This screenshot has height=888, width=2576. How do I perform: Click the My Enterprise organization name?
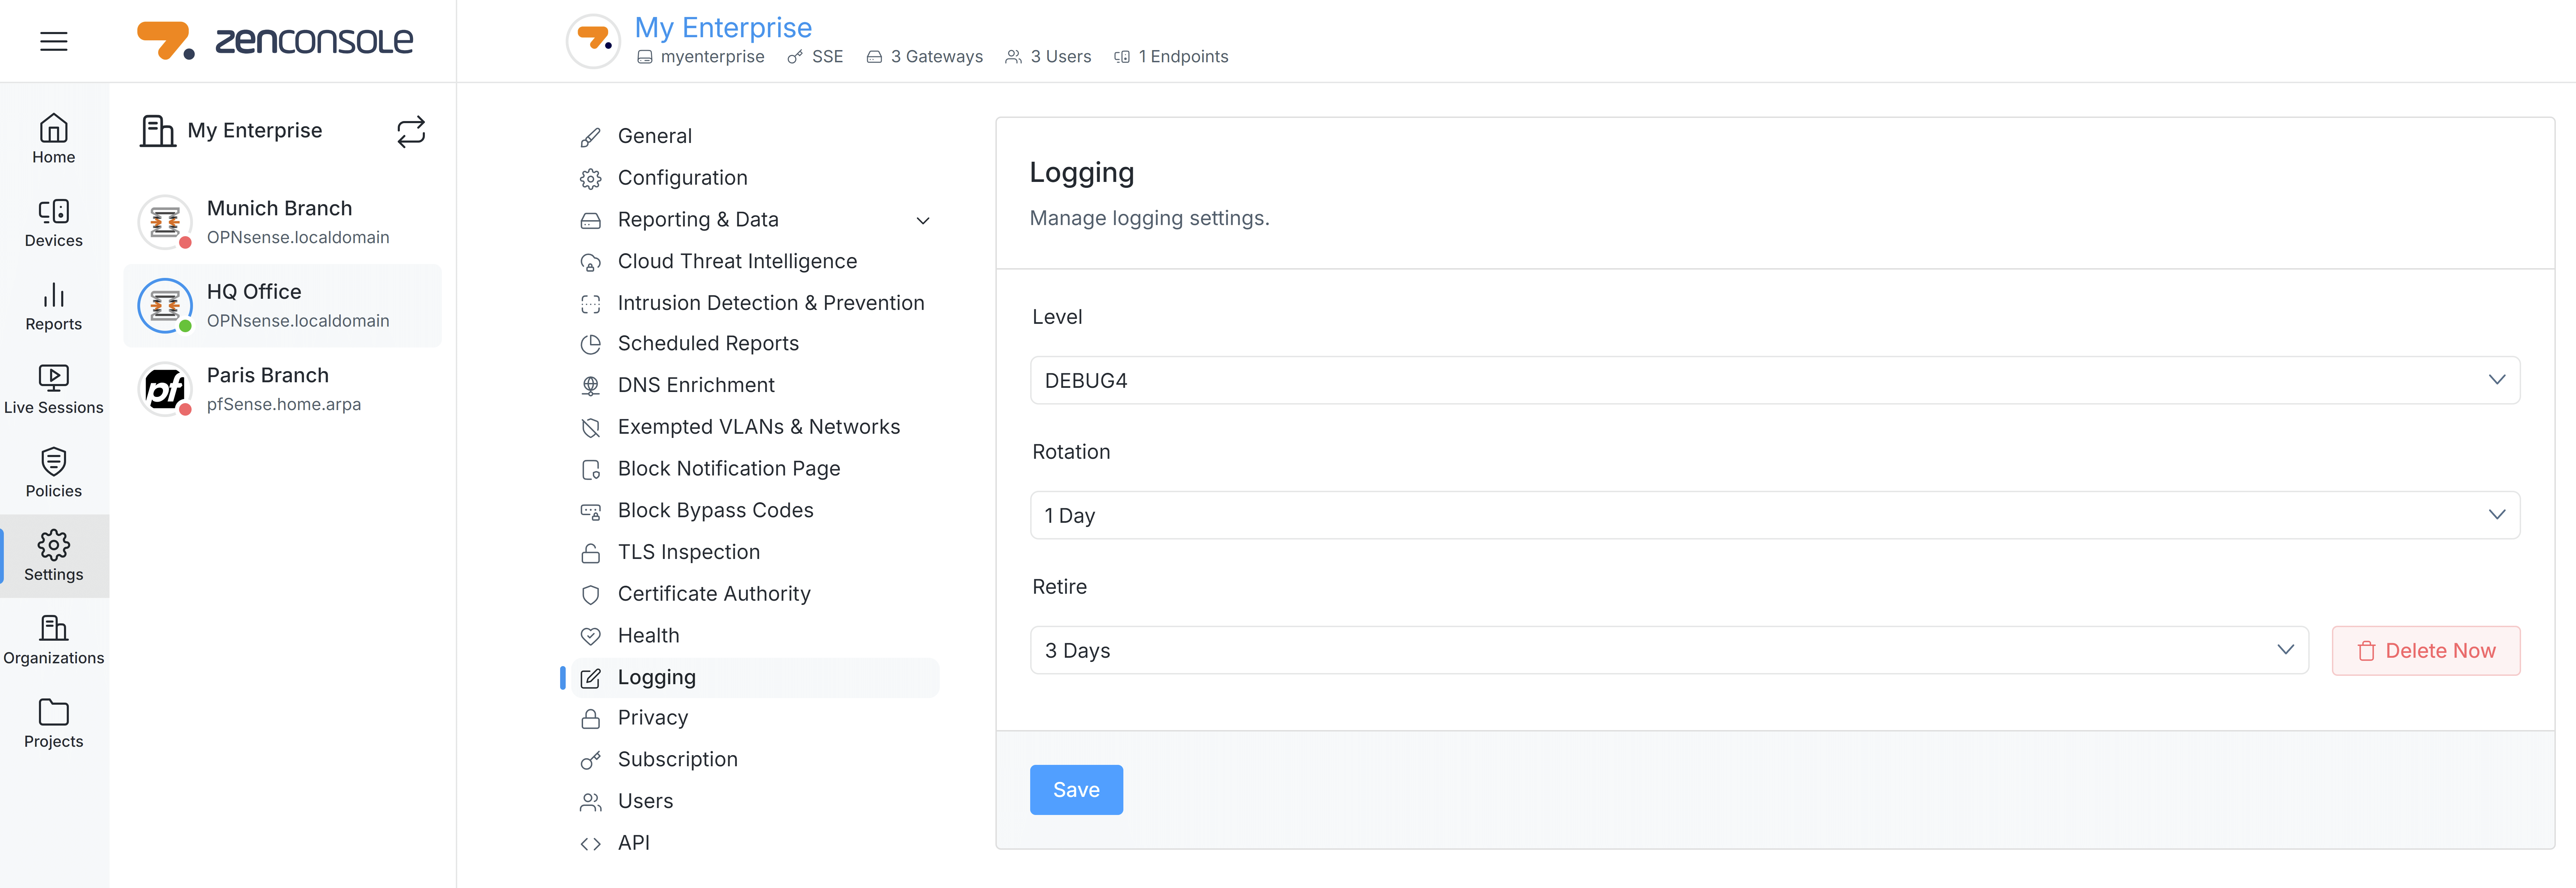255,131
